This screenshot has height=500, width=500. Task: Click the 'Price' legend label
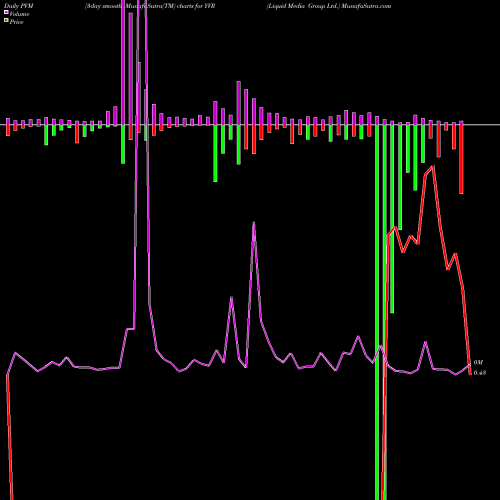(16, 22)
